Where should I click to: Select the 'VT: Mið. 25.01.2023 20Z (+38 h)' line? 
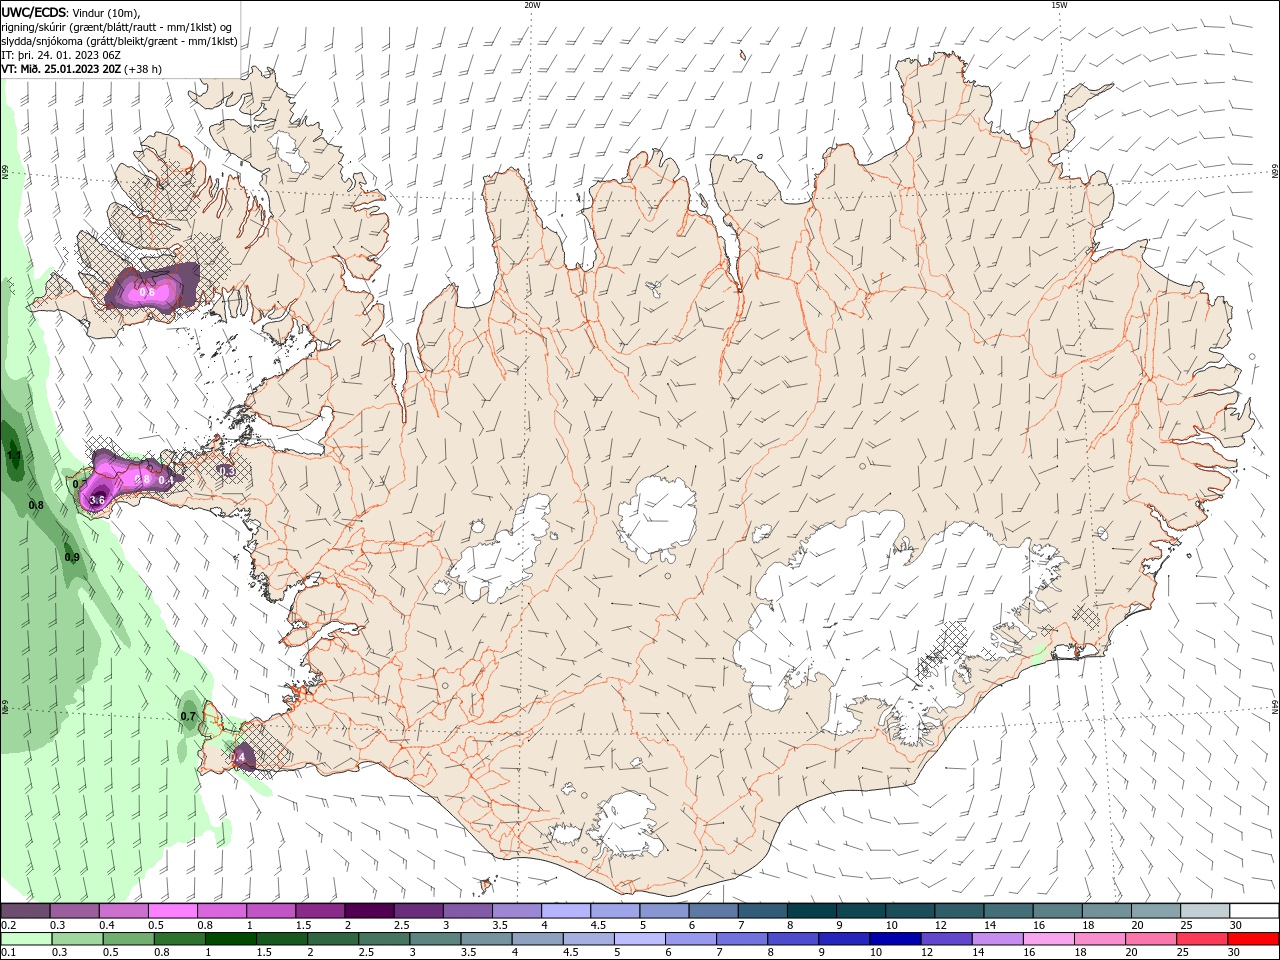(x=82, y=70)
